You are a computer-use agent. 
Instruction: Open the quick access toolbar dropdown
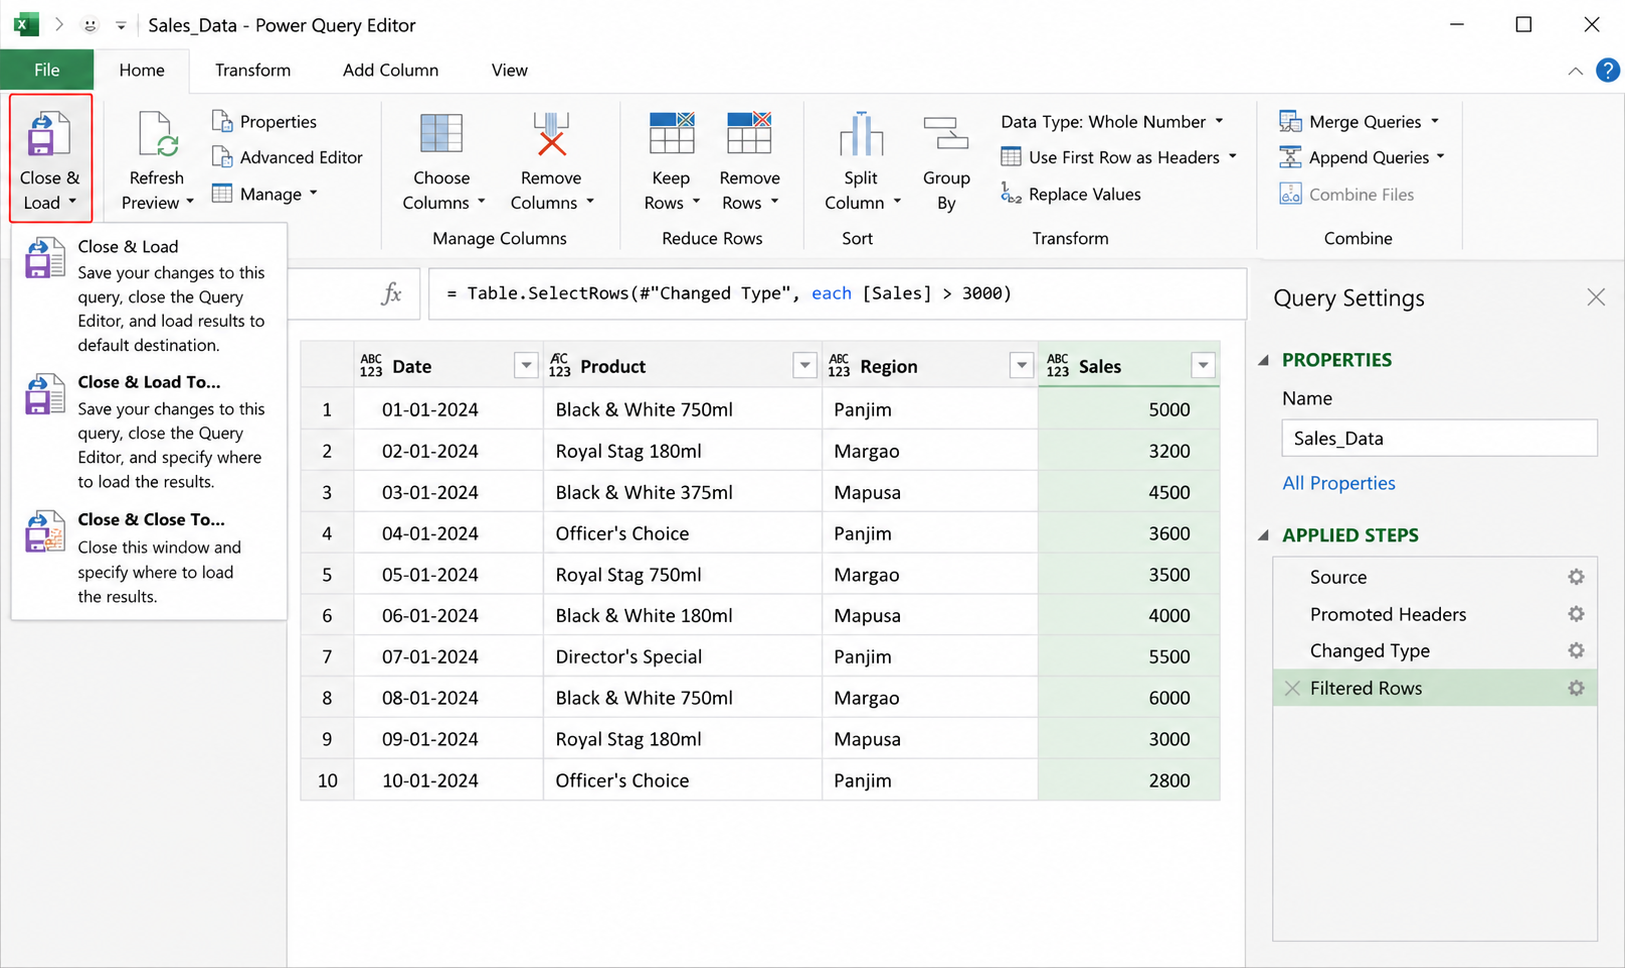121,25
